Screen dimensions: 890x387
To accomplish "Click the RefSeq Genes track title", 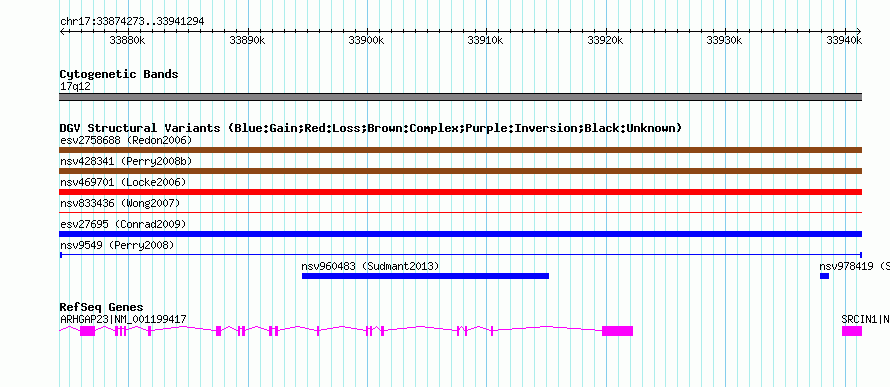I will (x=102, y=308).
